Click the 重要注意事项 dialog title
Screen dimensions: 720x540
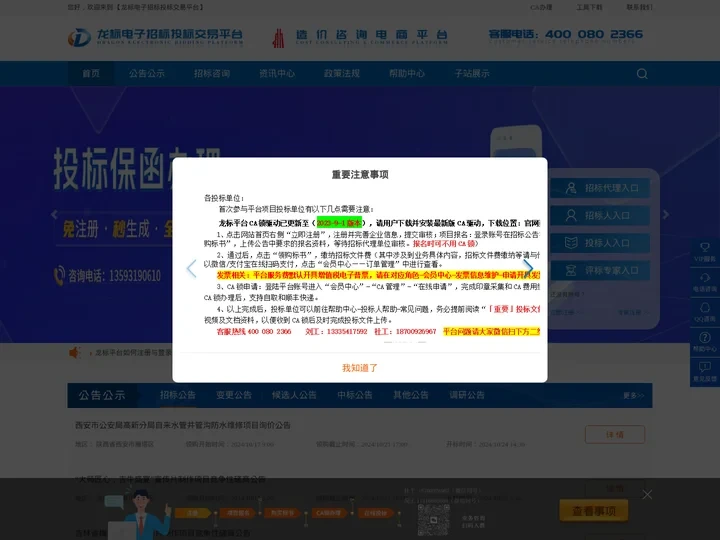pos(360,174)
